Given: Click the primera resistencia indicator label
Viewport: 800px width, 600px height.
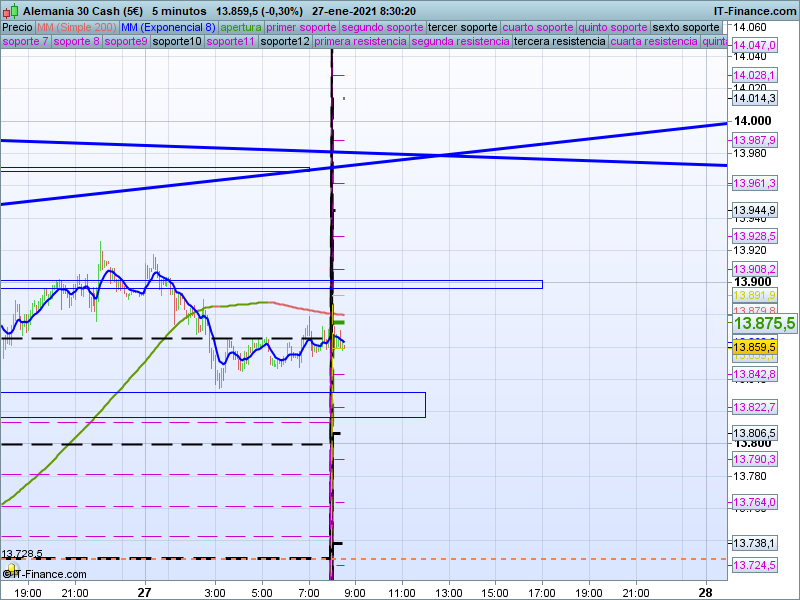Looking at the screenshot, I should [359, 42].
